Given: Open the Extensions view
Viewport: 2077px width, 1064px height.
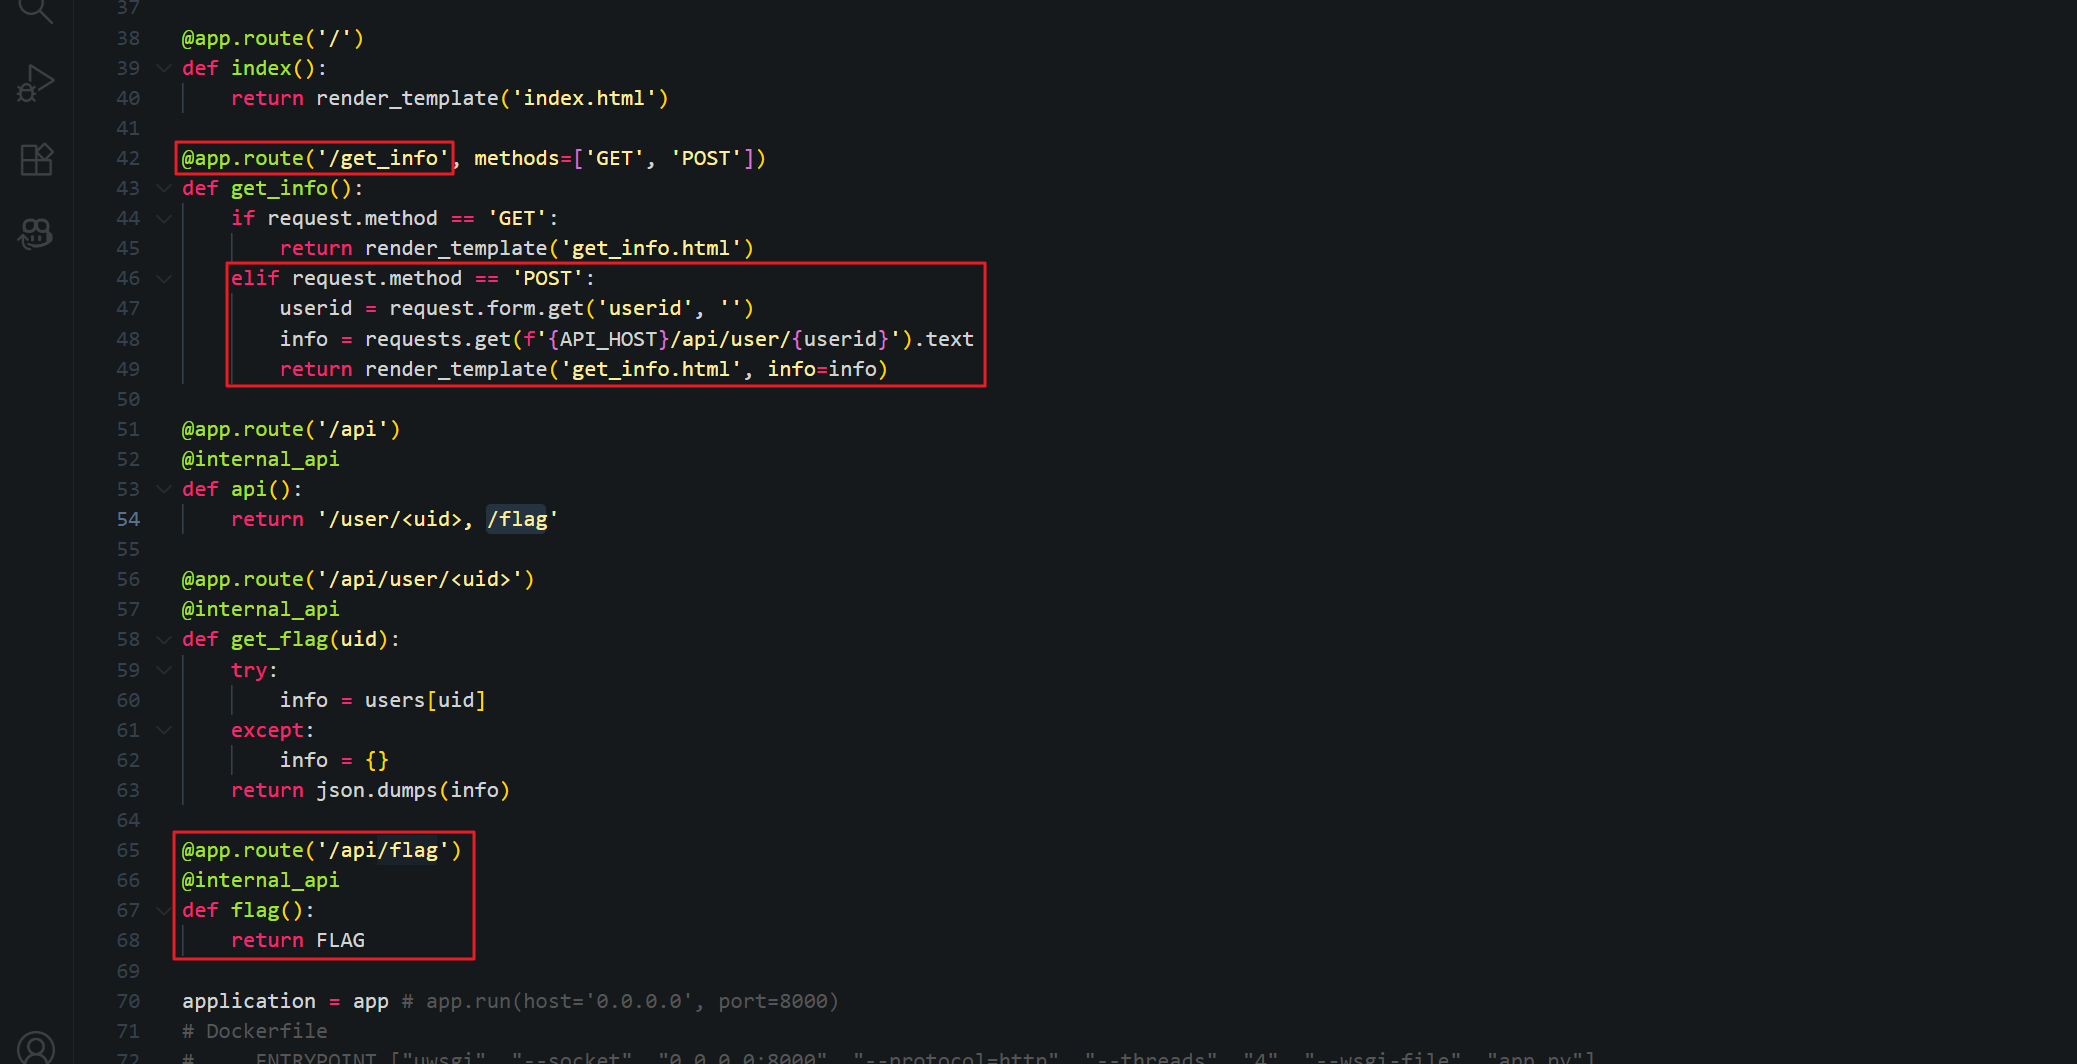Looking at the screenshot, I should 36,159.
